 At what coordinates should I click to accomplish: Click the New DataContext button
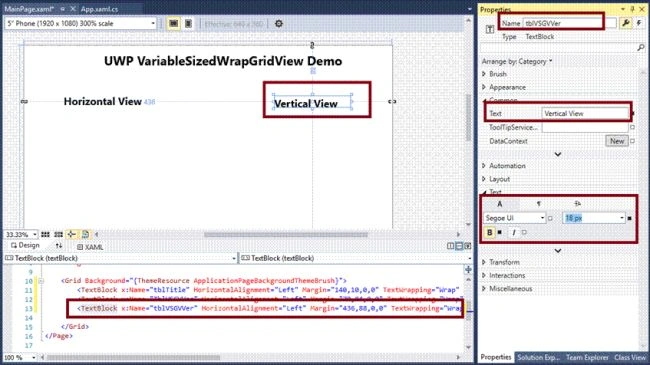point(617,141)
